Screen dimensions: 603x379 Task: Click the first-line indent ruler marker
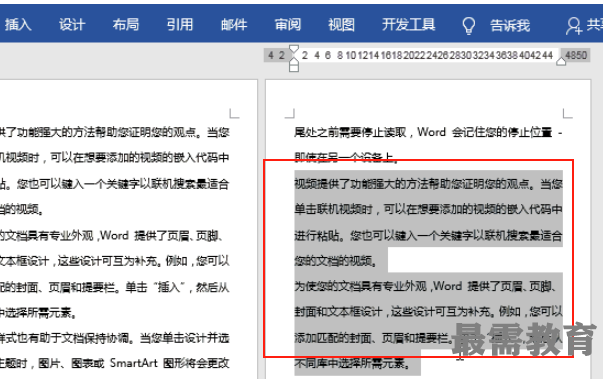pos(294,49)
